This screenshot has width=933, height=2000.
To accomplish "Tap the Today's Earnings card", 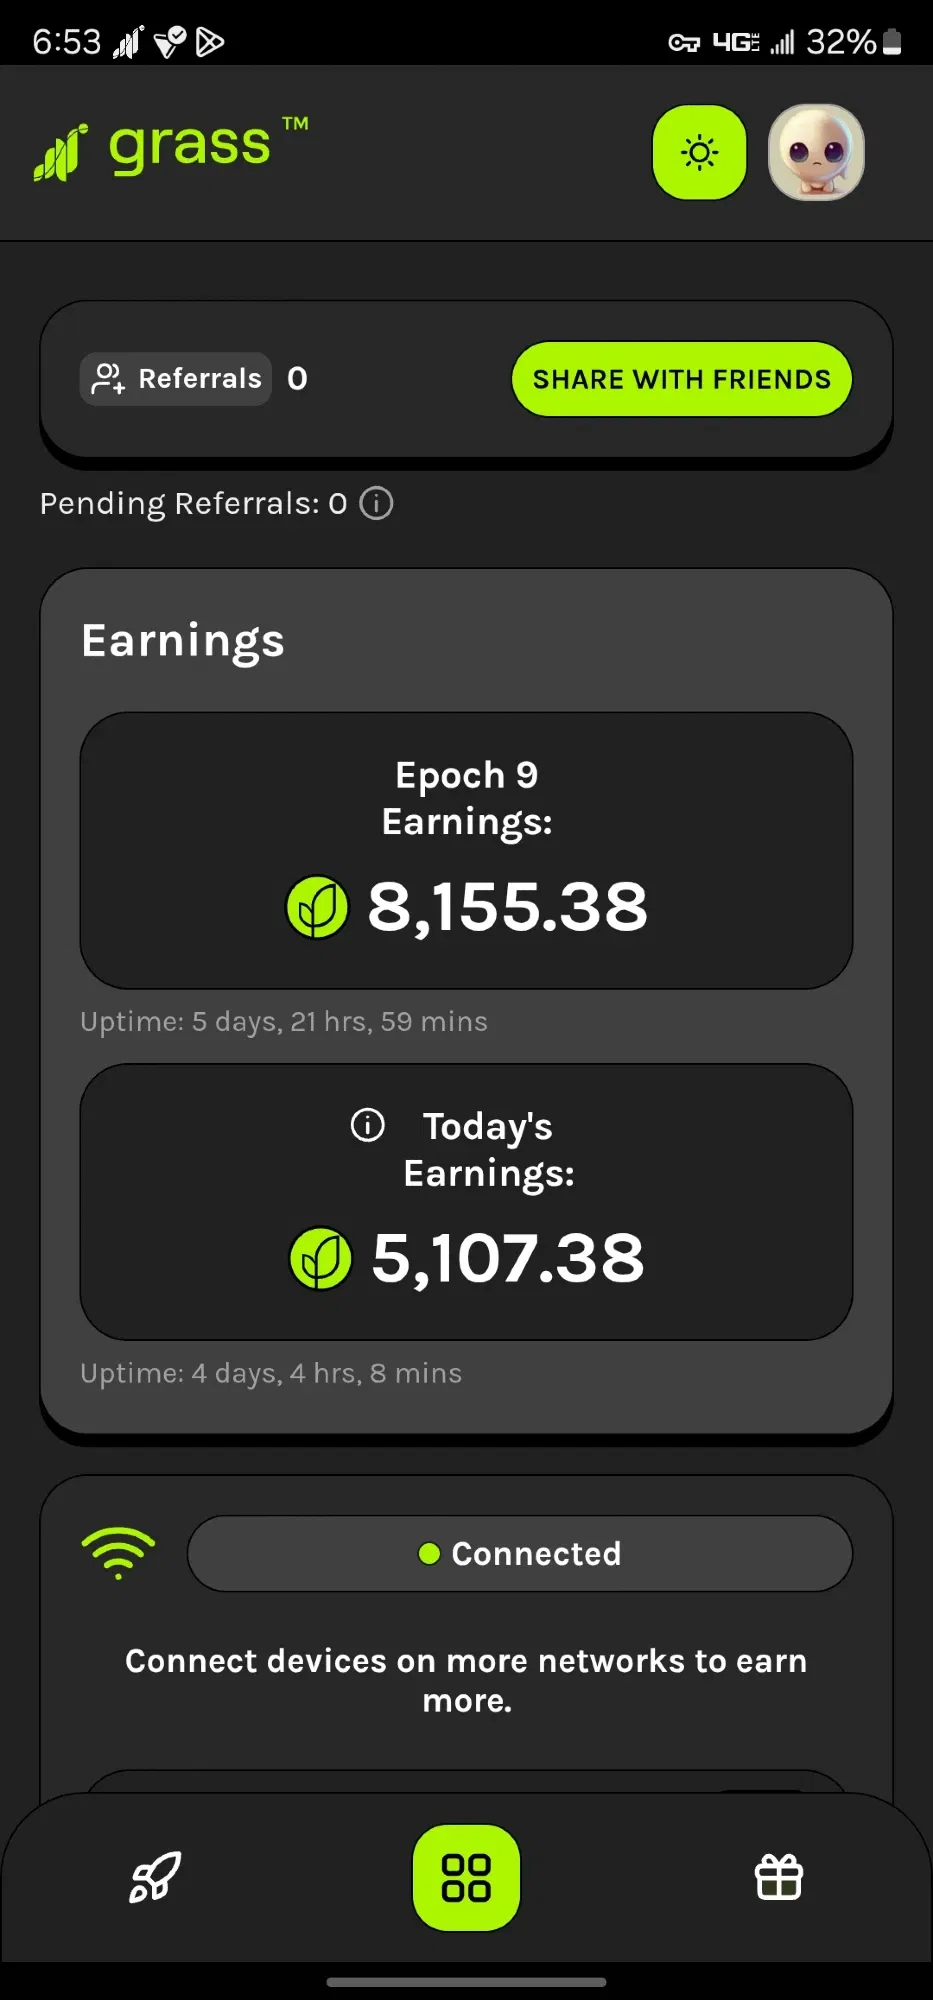I will (466, 1202).
